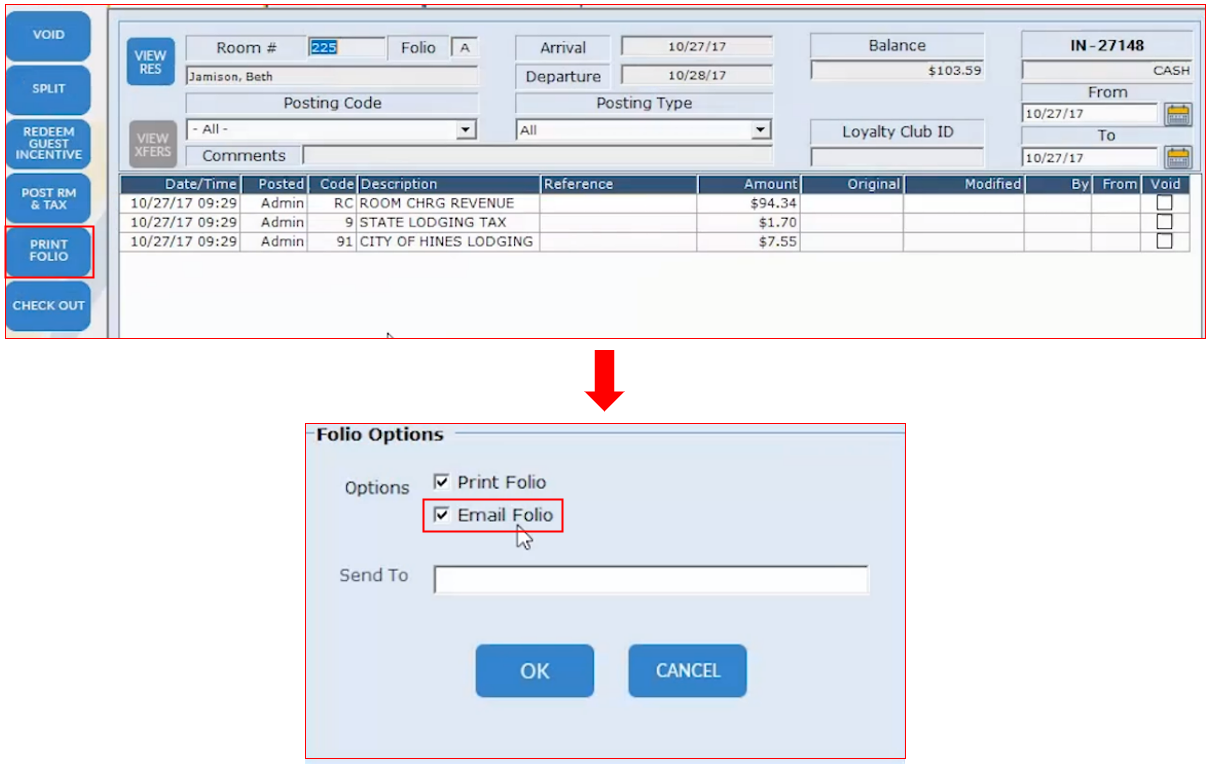This screenshot has height=764, width=1211.
Task: Confirm Folio Options with OK
Action: pos(534,671)
